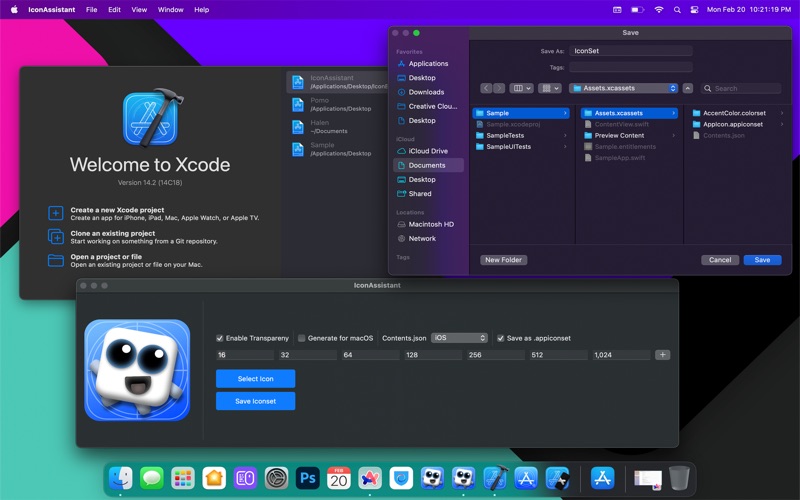Click the Messages icon in the Dock

pyautogui.click(x=151, y=478)
